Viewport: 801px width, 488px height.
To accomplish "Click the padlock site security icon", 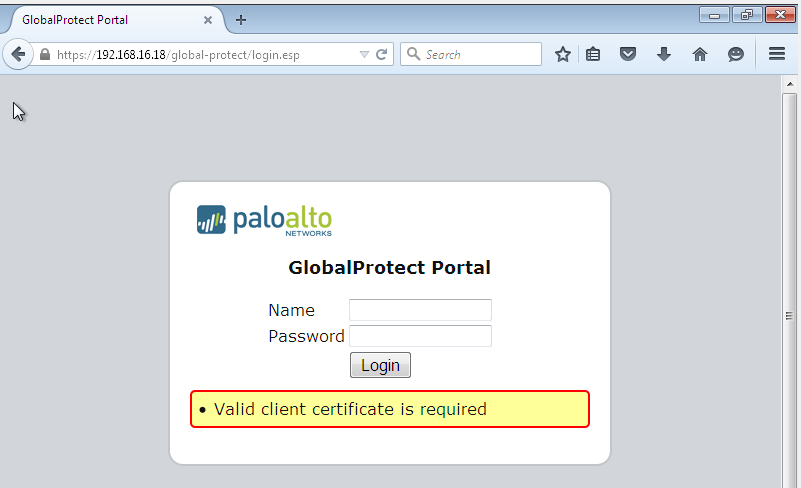I will [x=45, y=55].
